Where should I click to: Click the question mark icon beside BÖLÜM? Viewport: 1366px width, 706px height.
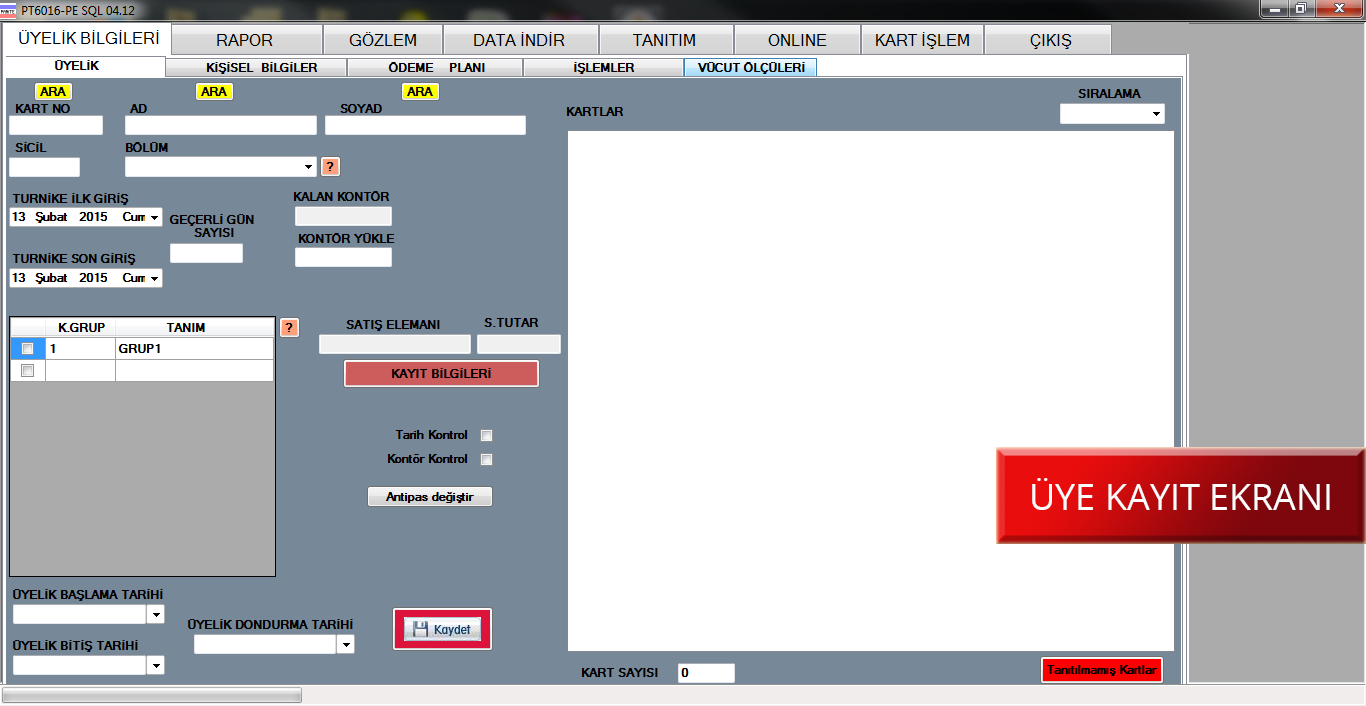click(x=330, y=167)
